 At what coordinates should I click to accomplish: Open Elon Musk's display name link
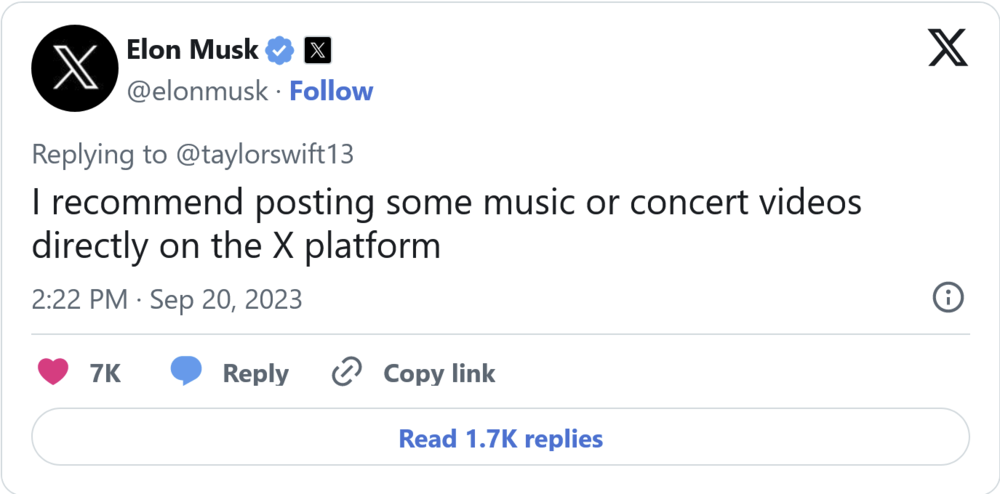tap(193, 49)
